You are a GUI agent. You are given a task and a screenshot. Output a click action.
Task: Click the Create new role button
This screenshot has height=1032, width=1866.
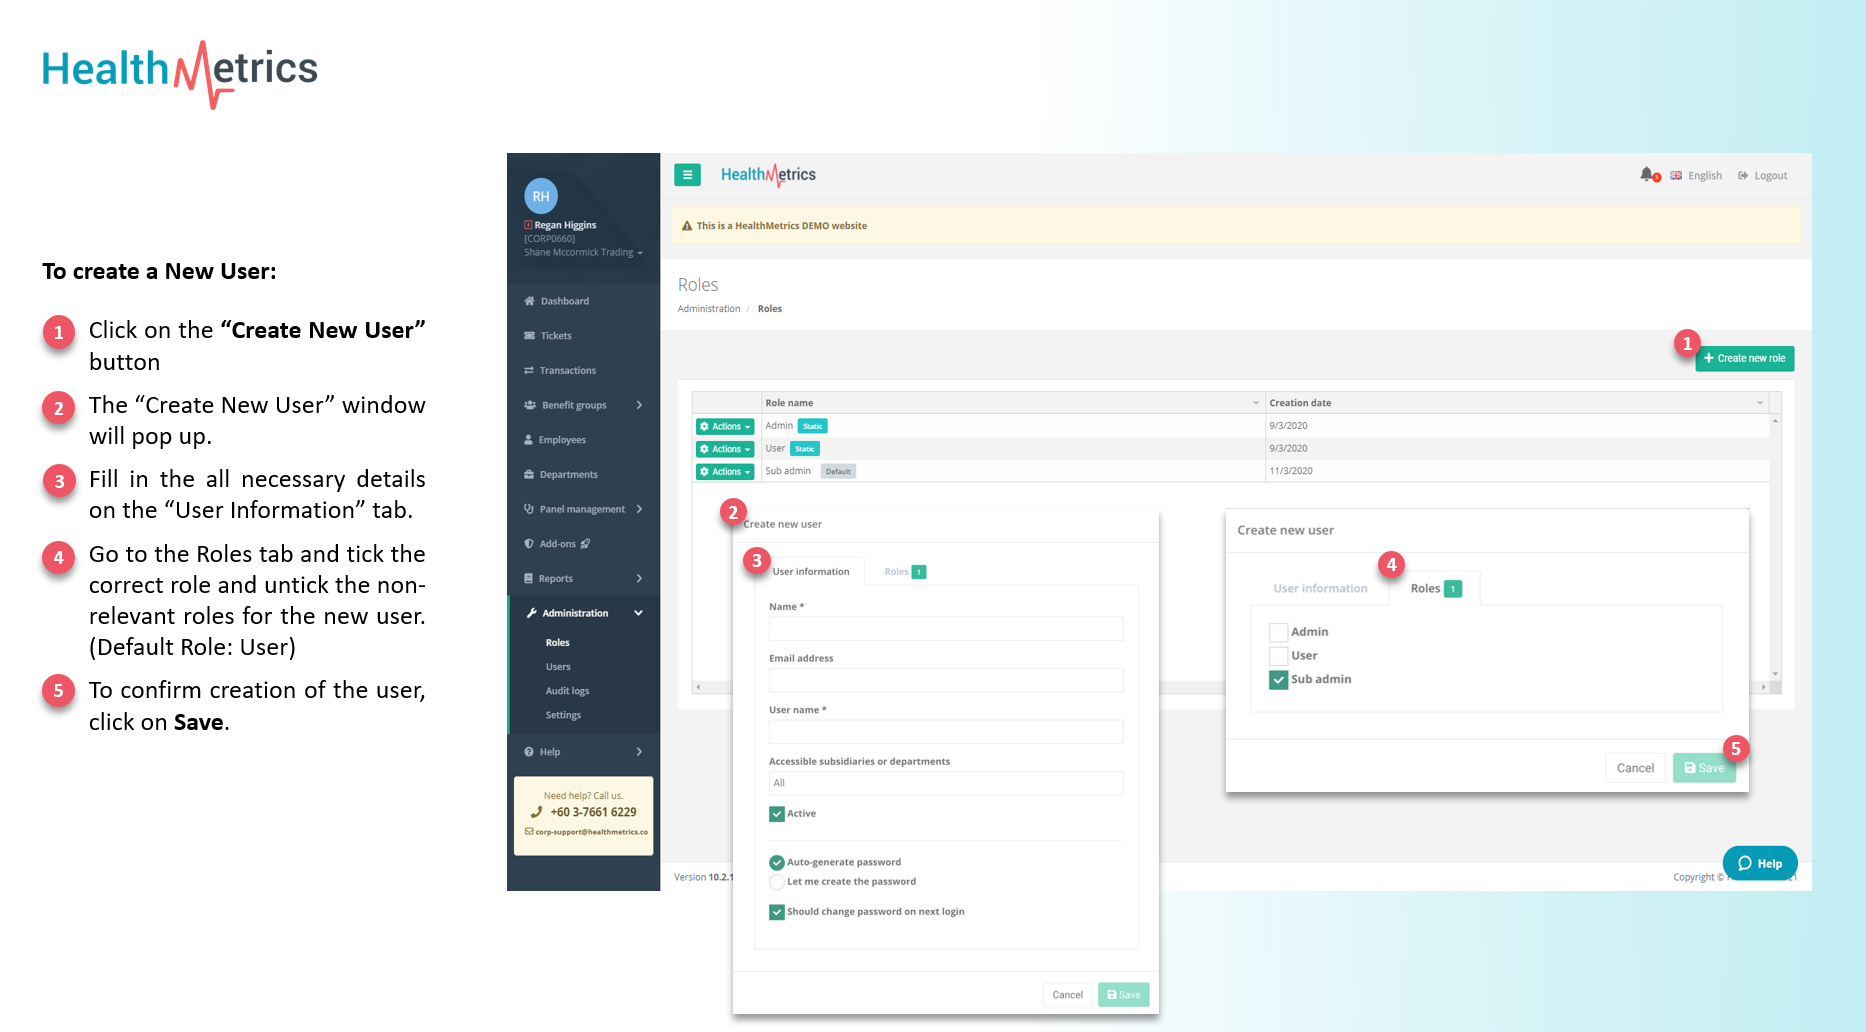[1745, 359]
